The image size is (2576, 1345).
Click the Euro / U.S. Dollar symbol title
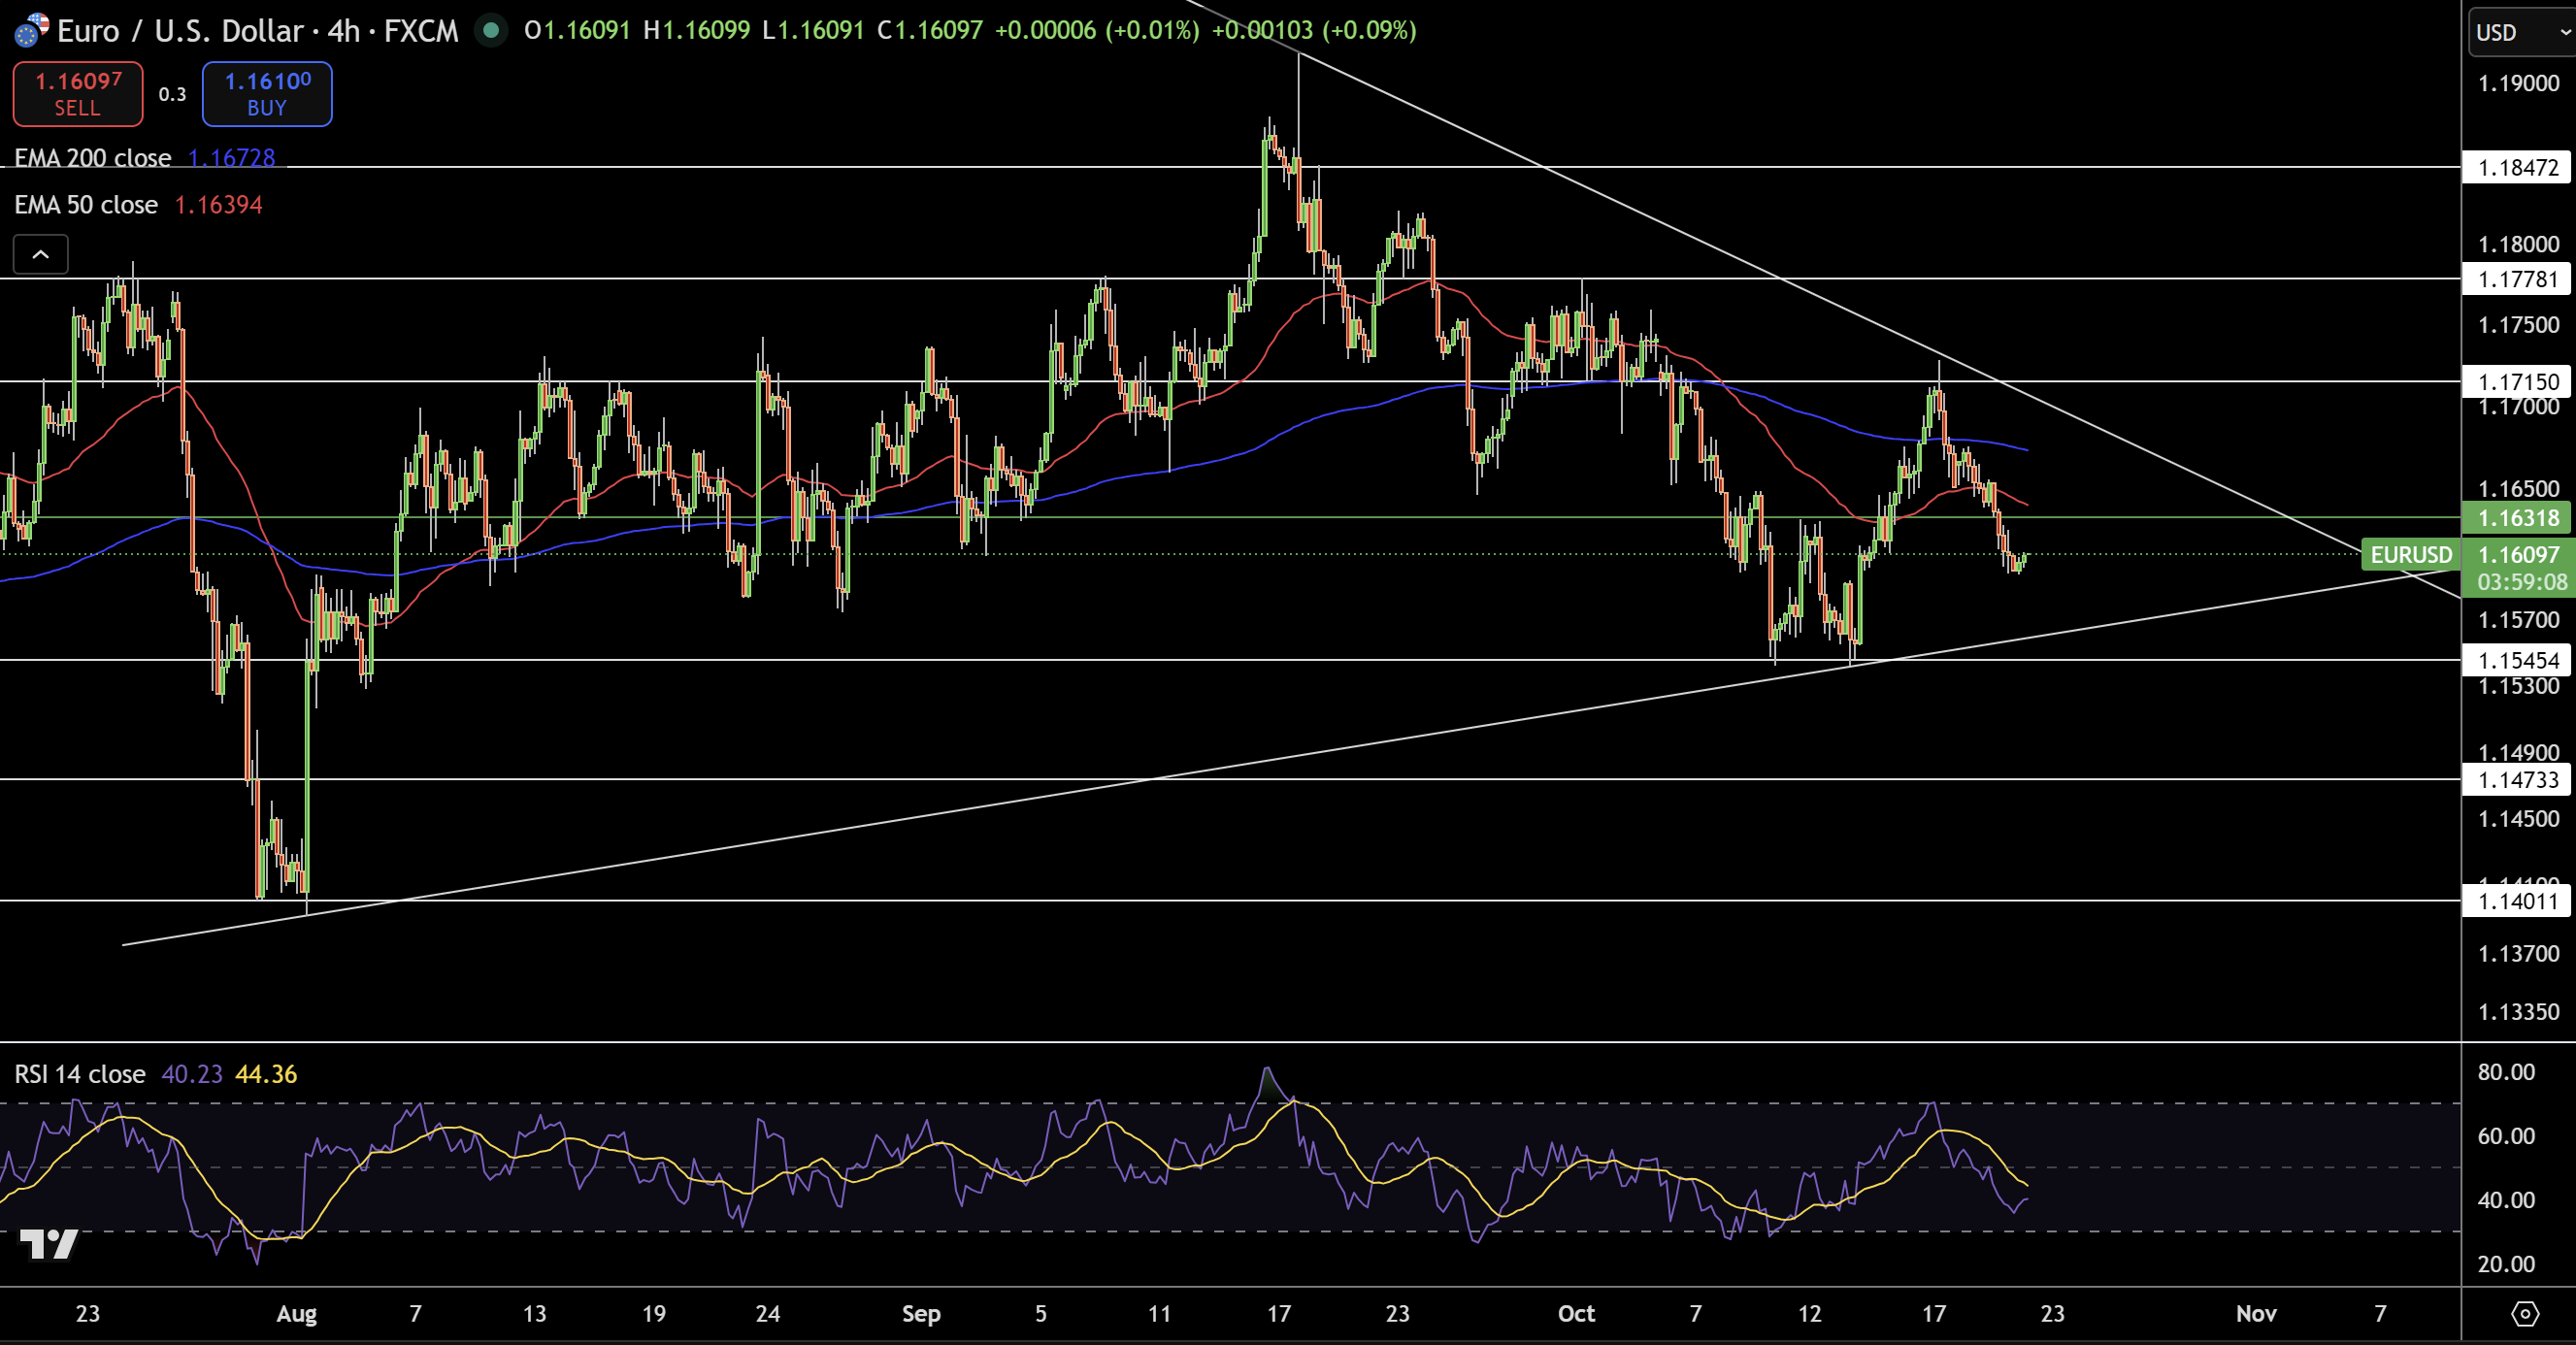[180, 31]
